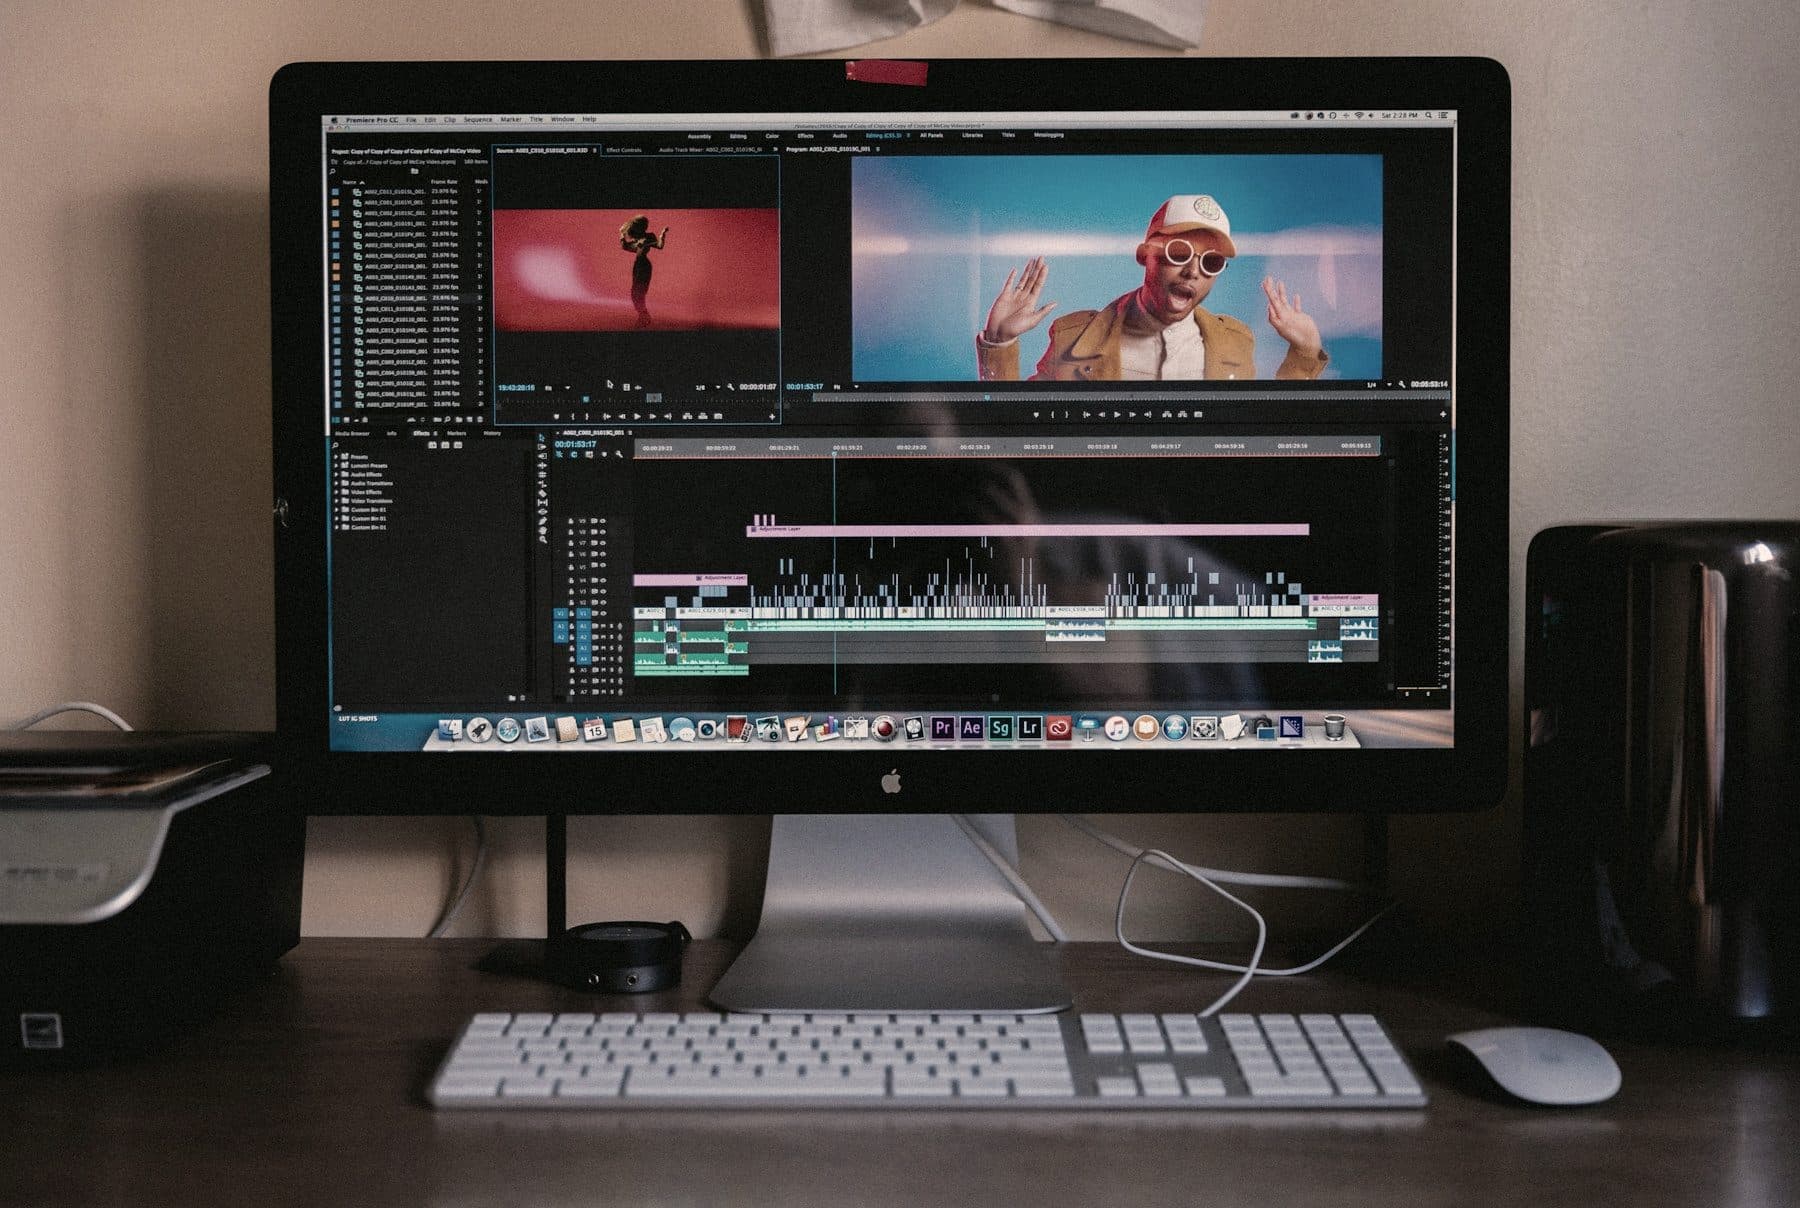Open Creative Cloud from the Dock
Viewport: 1800px width, 1208px height.
1059,728
